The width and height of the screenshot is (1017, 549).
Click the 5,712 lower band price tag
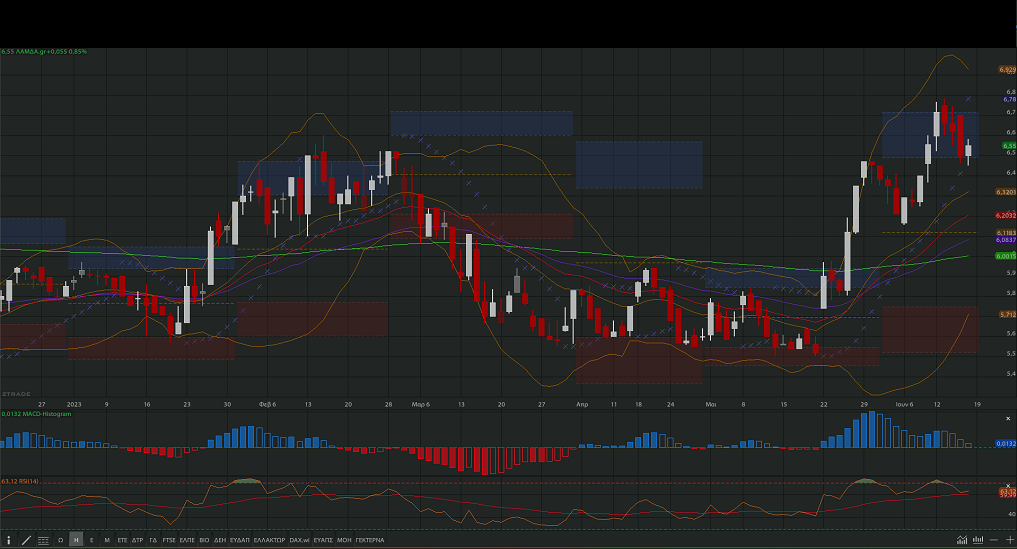[1007, 314]
